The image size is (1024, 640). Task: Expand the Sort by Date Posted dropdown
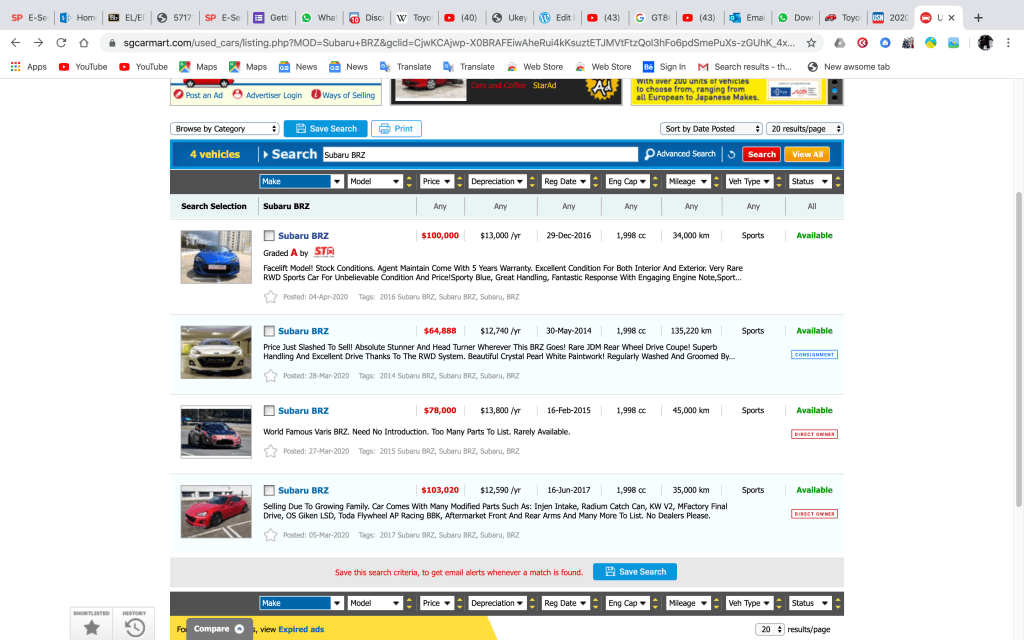pyautogui.click(x=711, y=129)
